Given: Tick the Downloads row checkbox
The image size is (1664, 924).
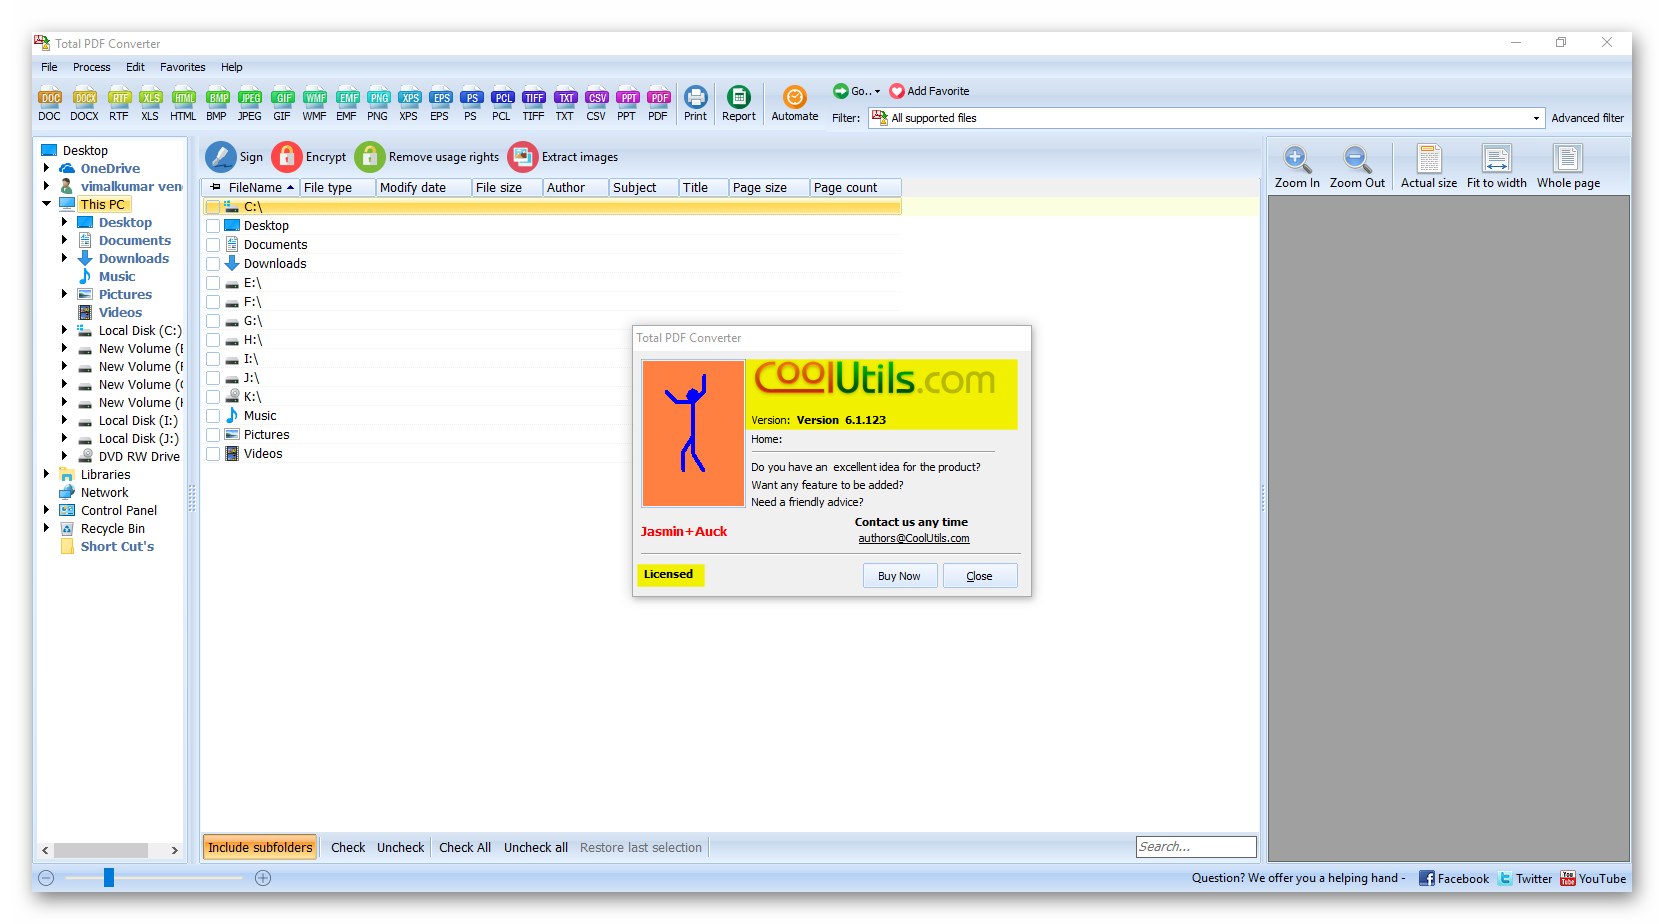Looking at the screenshot, I should coord(213,264).
